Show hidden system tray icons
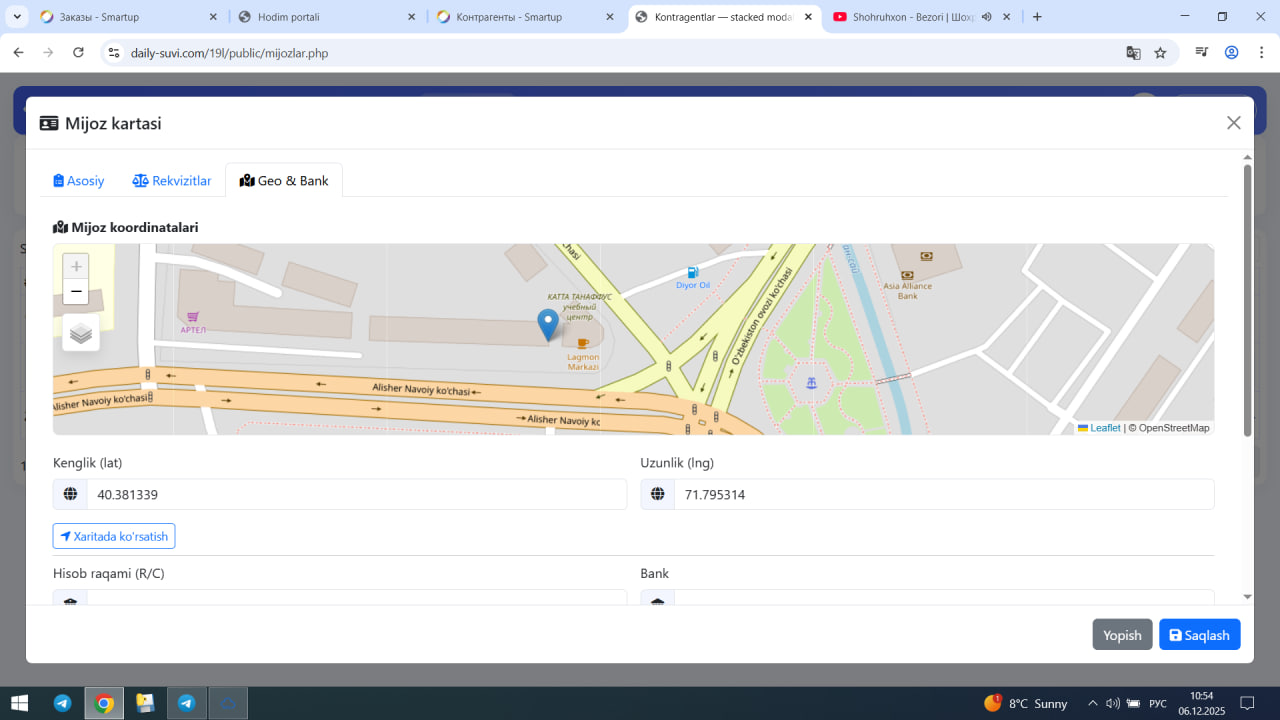1280x720 pixels. [x=1092, y=703]
